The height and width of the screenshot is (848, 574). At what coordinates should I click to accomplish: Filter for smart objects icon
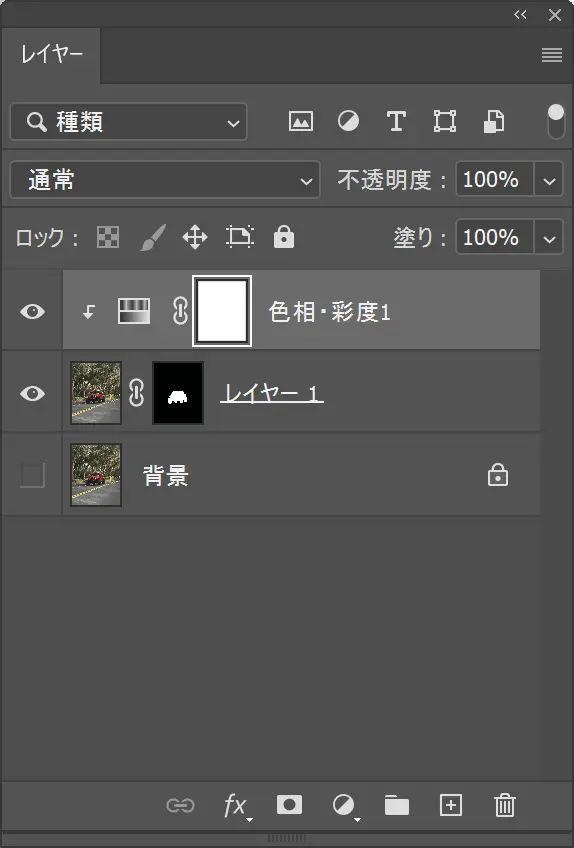point(493,121)
